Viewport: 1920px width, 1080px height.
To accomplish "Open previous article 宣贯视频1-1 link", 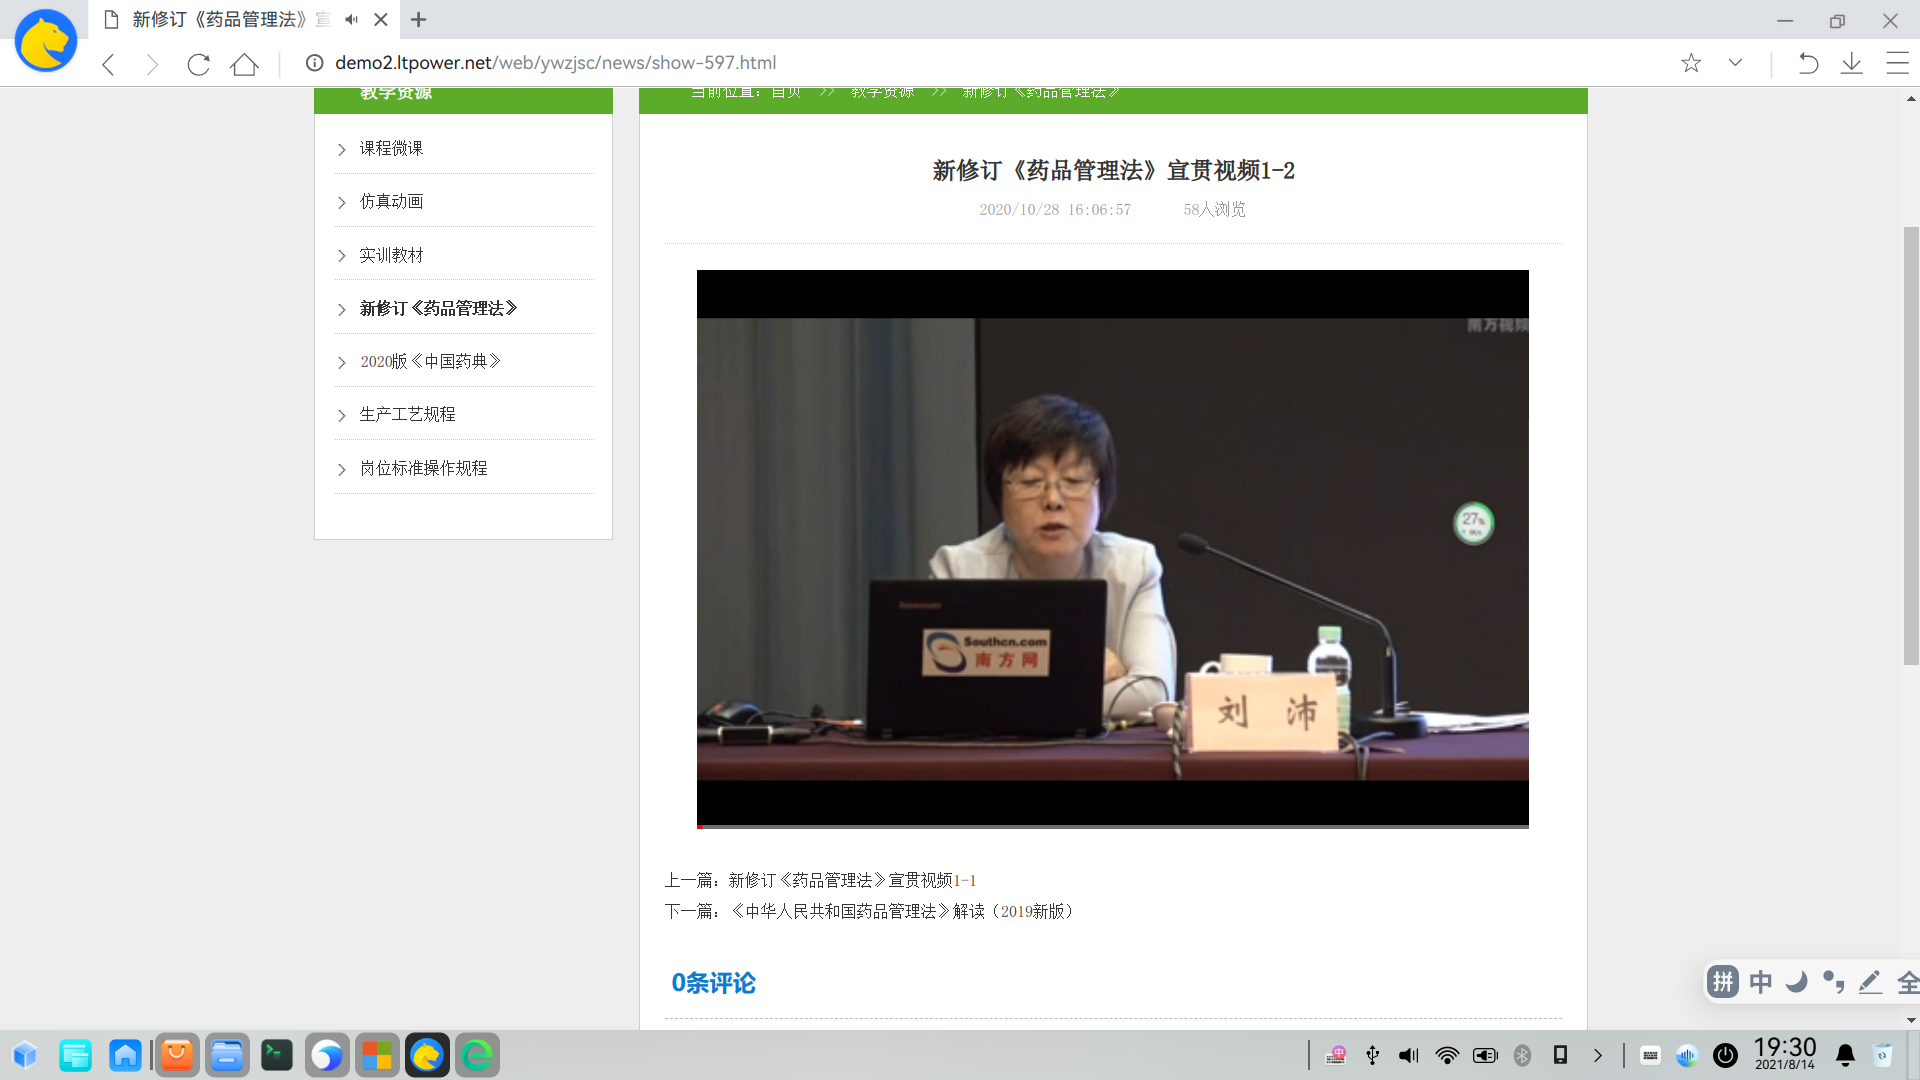I will [x=852, y=880].
